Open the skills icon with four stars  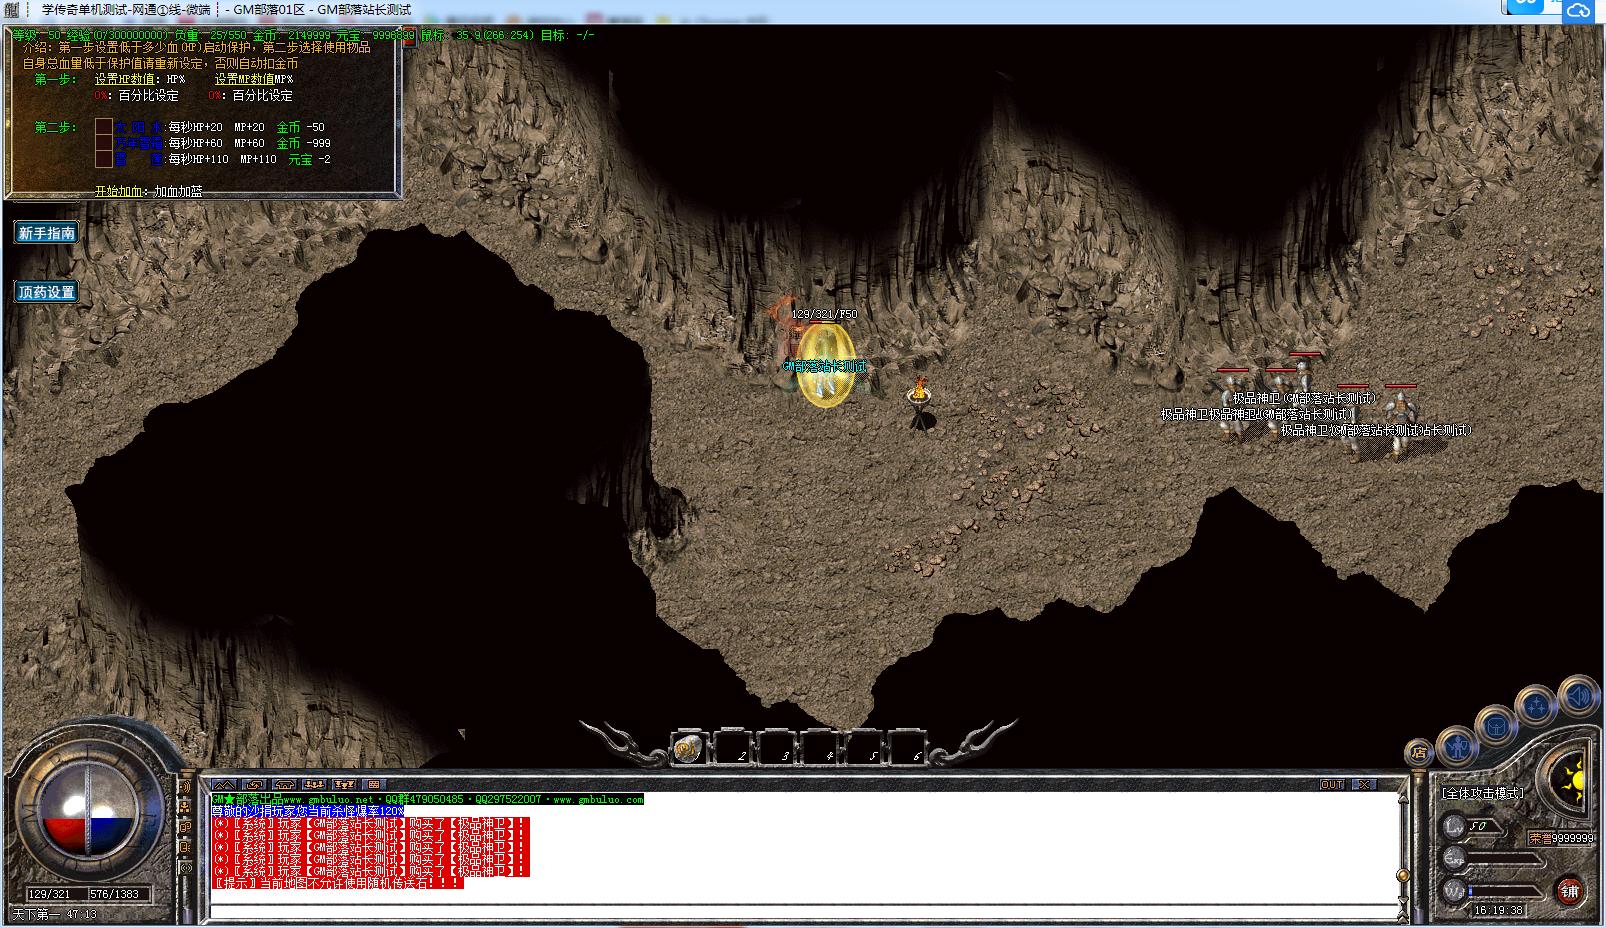point(1535,706)
